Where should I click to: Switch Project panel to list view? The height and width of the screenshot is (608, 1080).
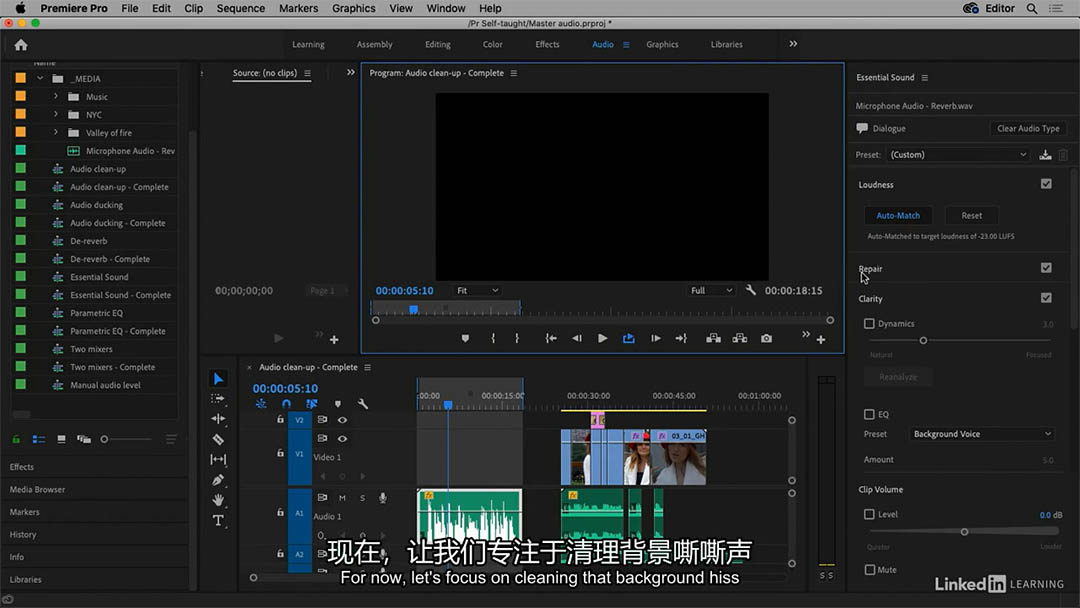click(x=39, y=439)
